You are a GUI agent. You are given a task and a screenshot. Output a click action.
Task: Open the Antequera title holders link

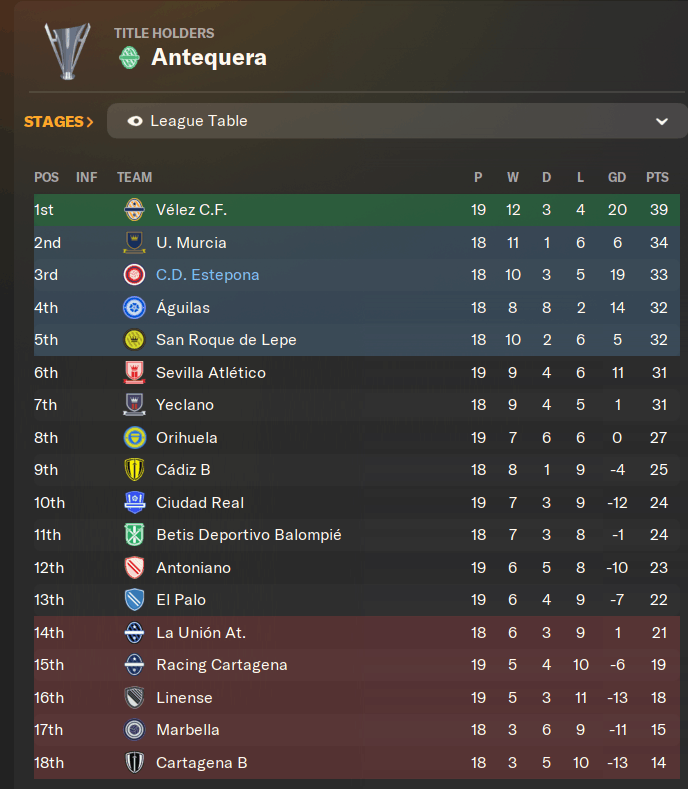coord(209,57)
